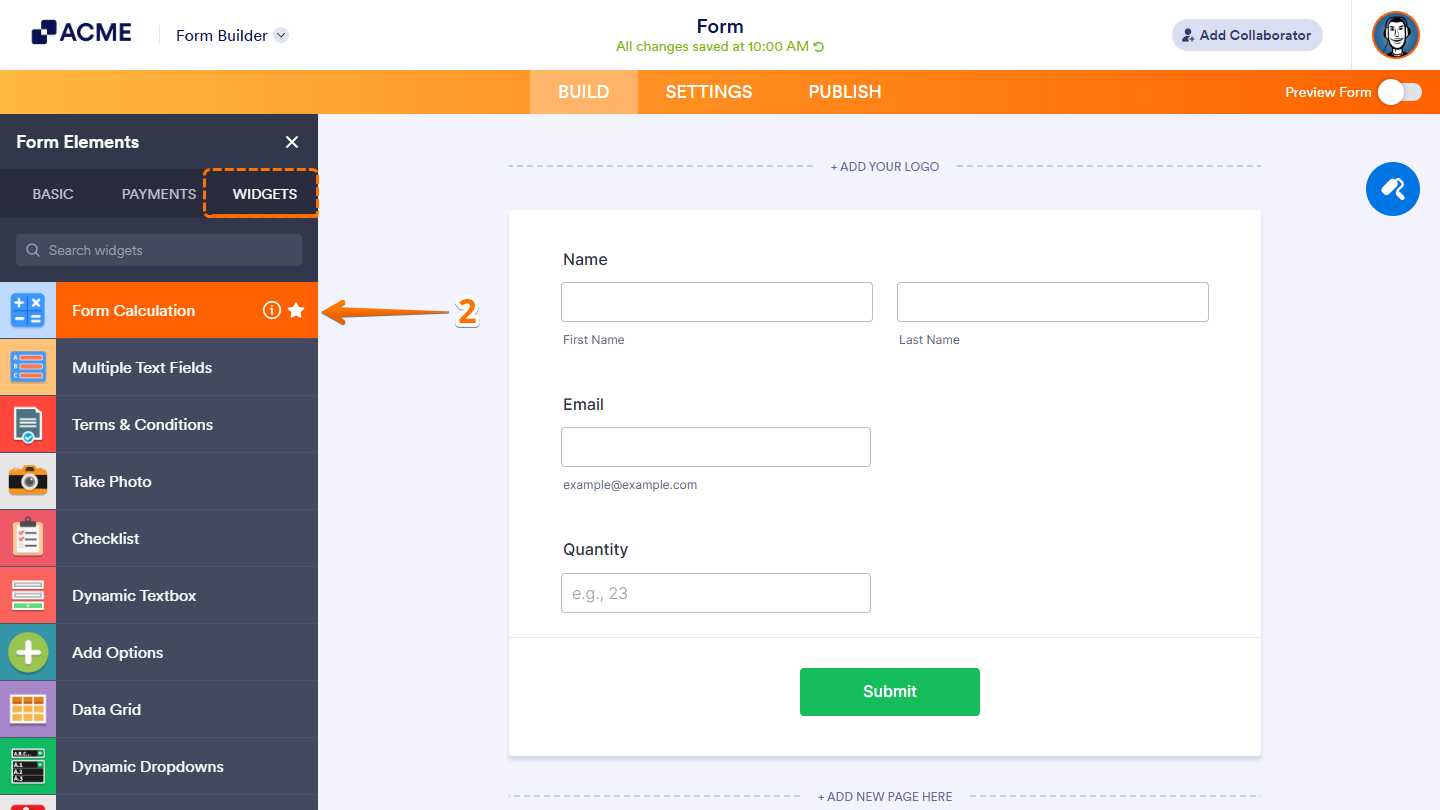Viewport: 1440px width, 810px height.
Task: Click inside the Search widgets field
Action: click(158, 249)
